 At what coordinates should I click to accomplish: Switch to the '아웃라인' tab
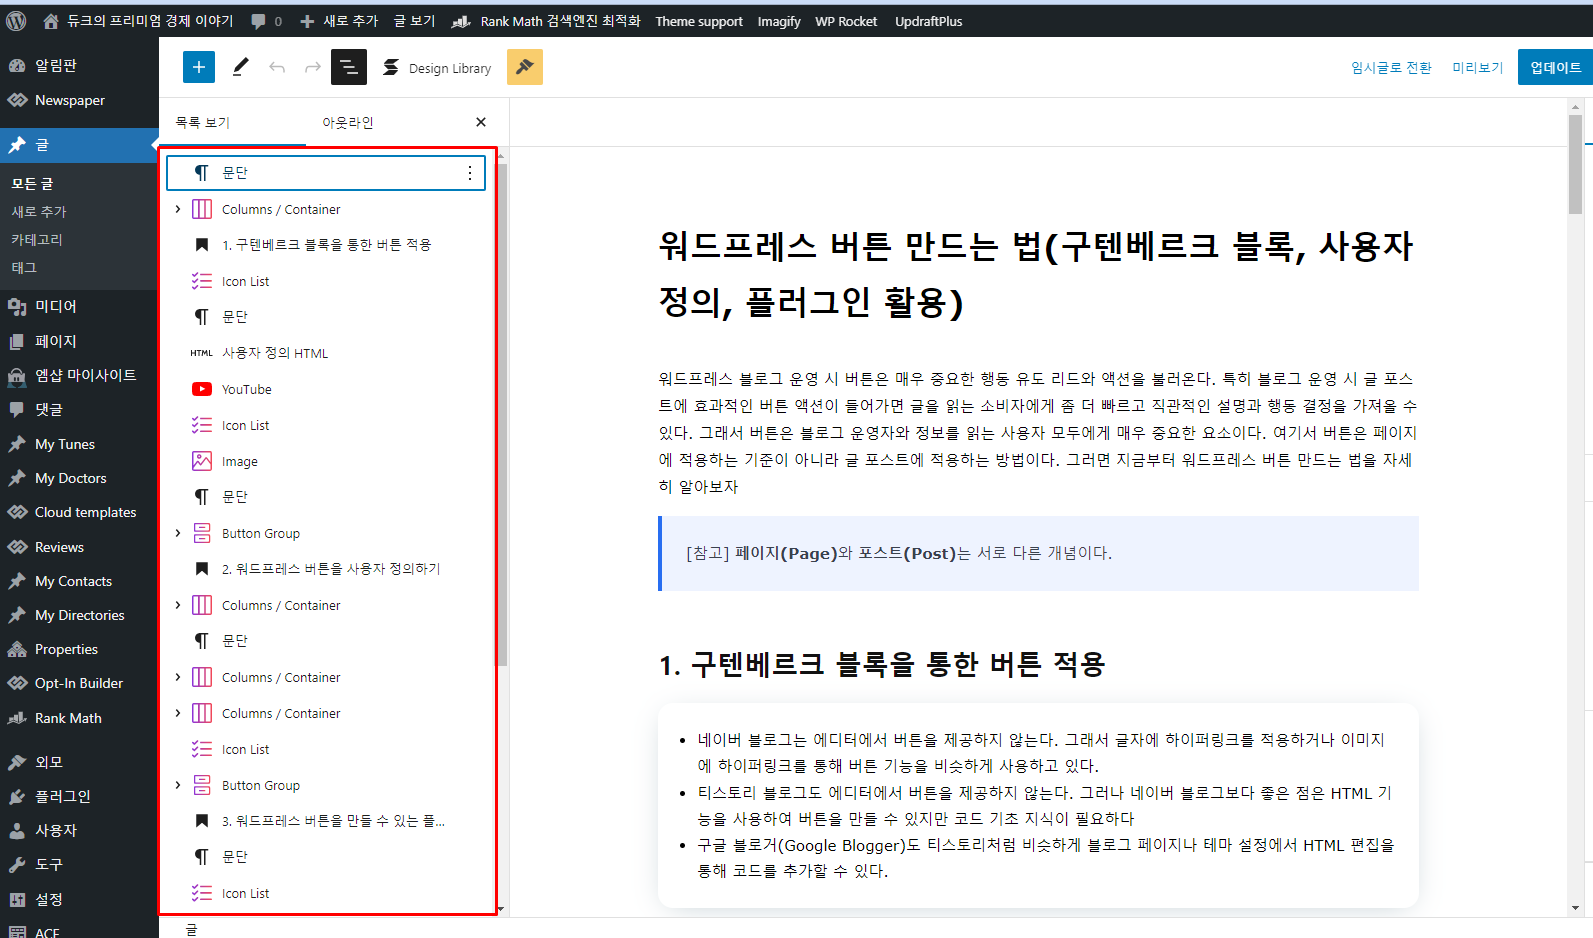point(348,123)
